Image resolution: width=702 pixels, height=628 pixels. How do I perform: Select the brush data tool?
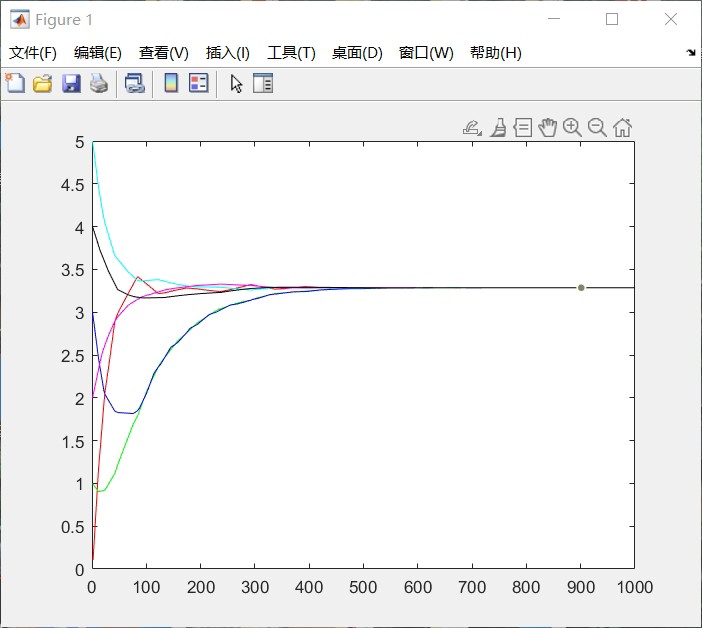pos(498,128)
